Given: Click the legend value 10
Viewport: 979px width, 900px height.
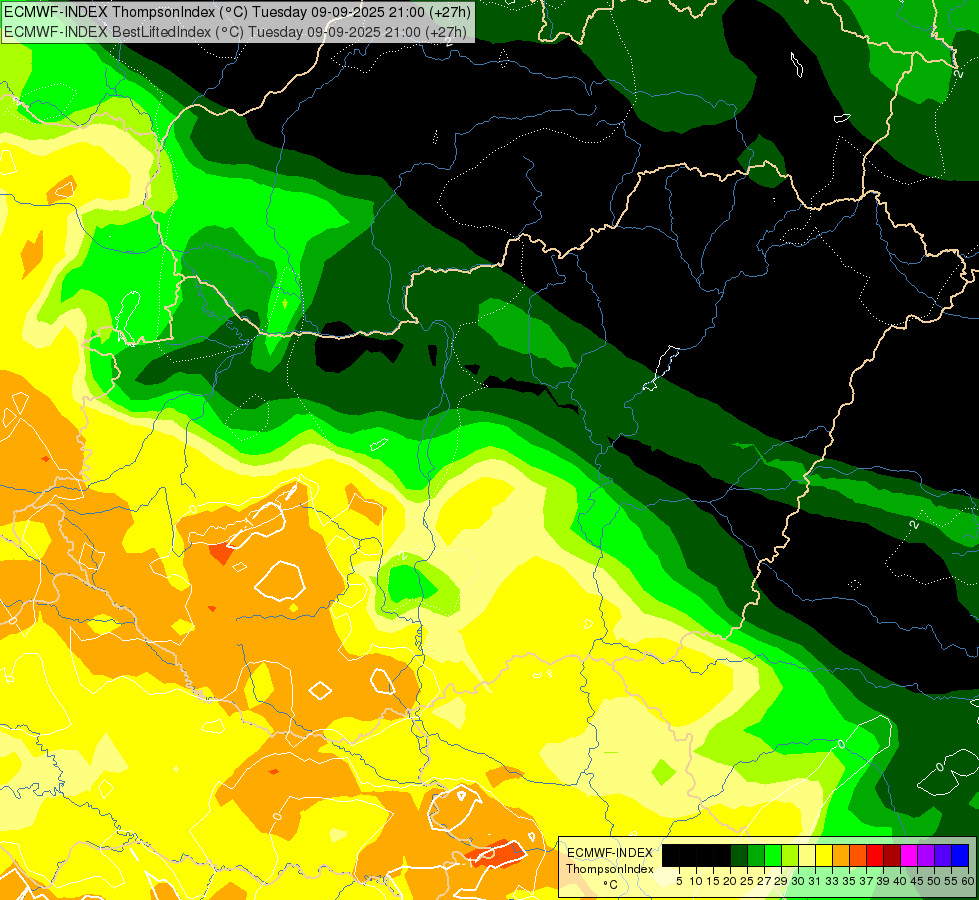Looking at the screenshot, I should (696, 881).
